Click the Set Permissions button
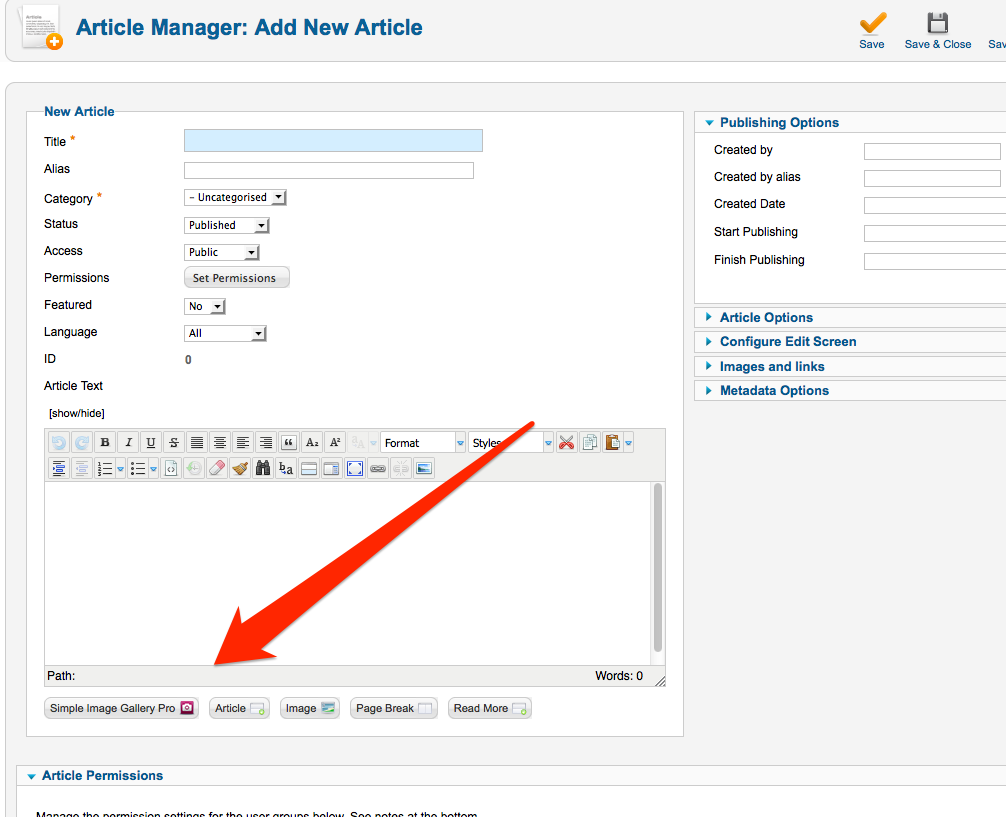1006x817 pixels. [237, 278]
